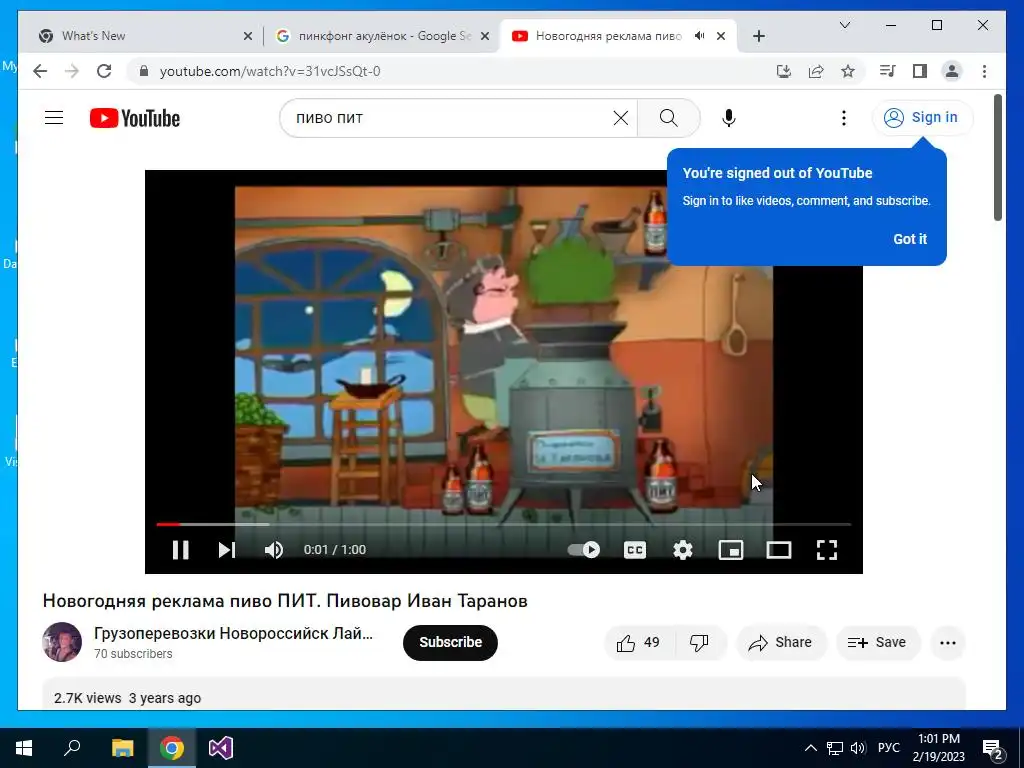
Task: View site information padlock icon
Action: pos(144,71)
